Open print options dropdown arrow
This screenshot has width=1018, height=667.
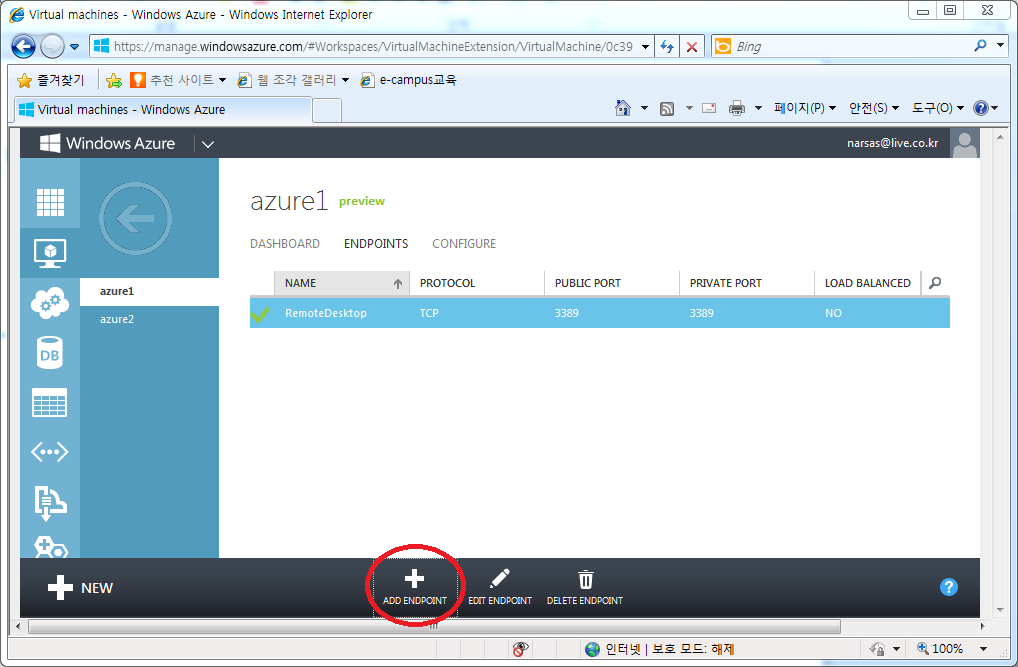tap(758, 108)
